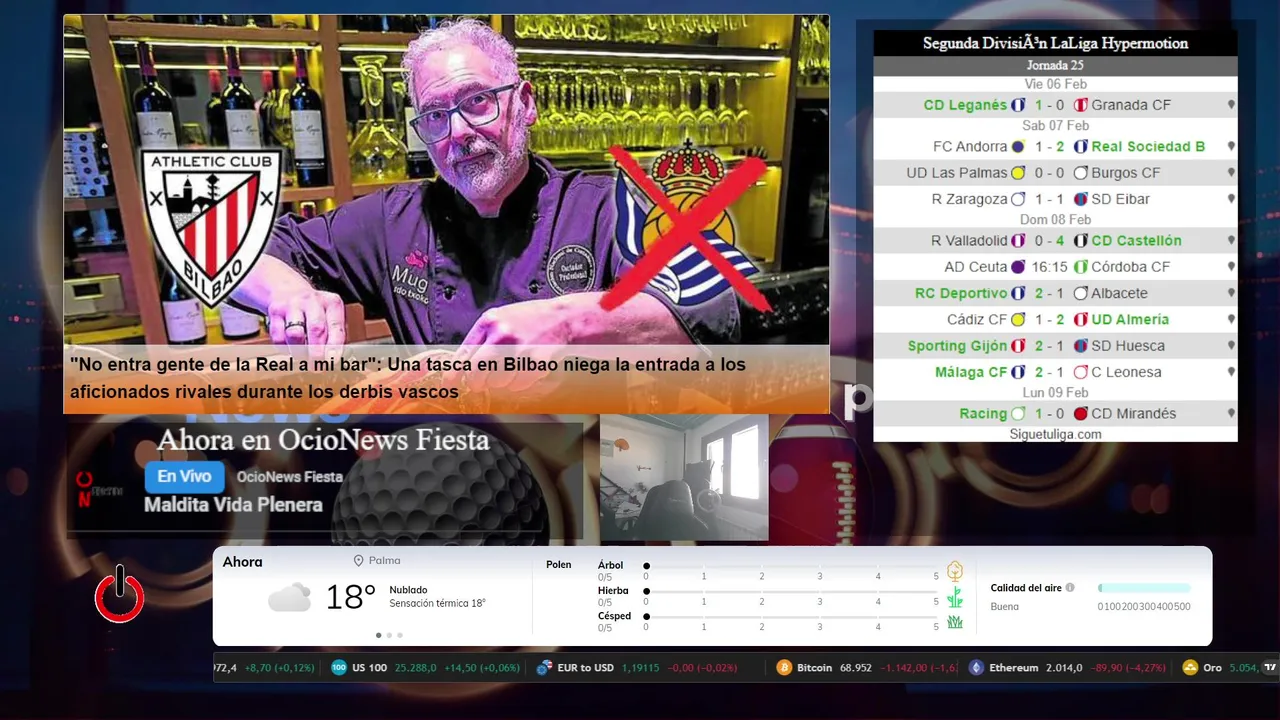Click the Sensación térmica 18° text

[437, 603]
